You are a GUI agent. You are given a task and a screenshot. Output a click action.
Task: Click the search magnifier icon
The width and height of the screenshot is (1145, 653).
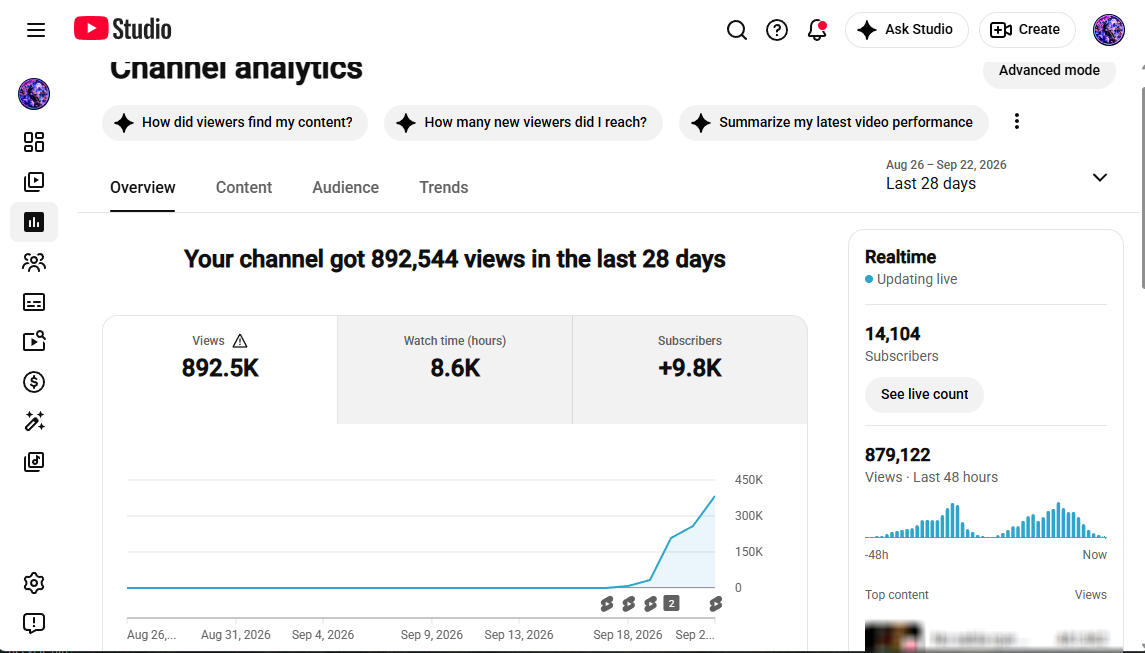click(x=737, y=30)
